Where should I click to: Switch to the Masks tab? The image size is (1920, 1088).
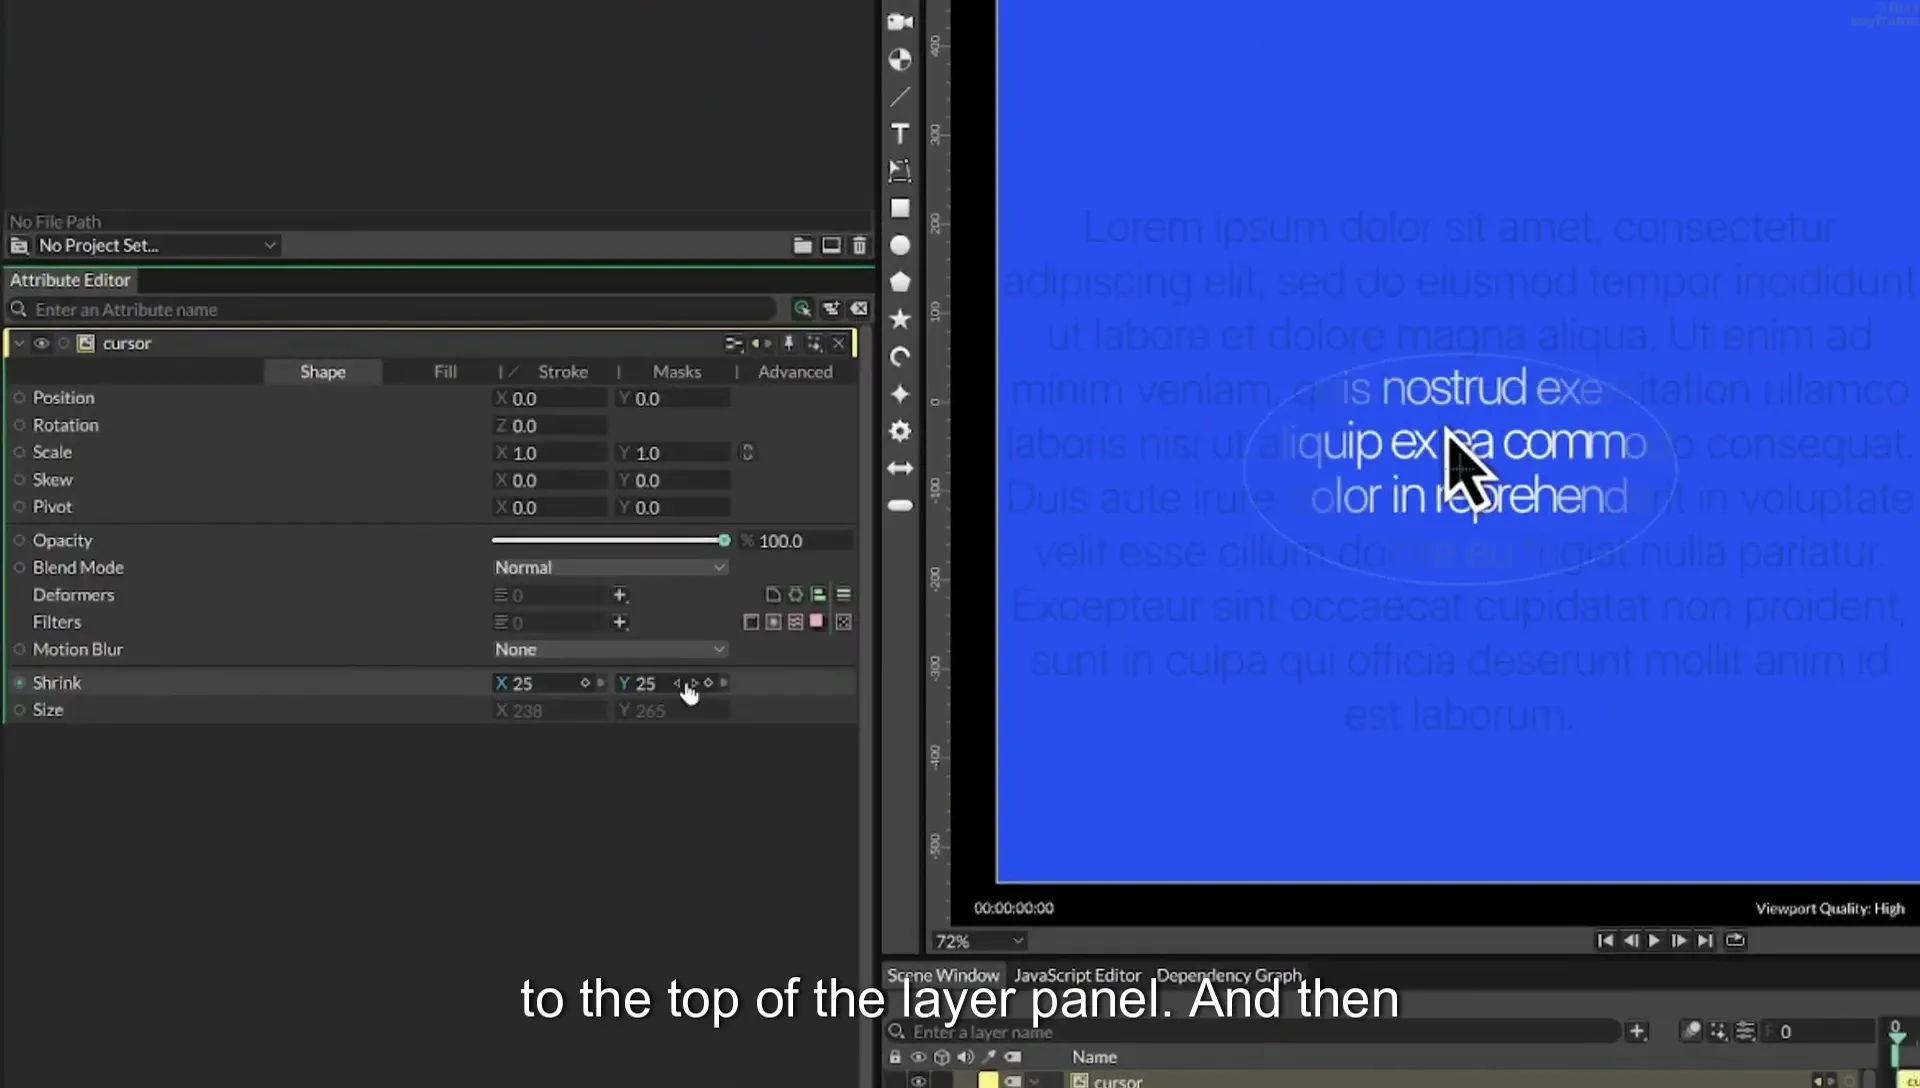(677, 372)
